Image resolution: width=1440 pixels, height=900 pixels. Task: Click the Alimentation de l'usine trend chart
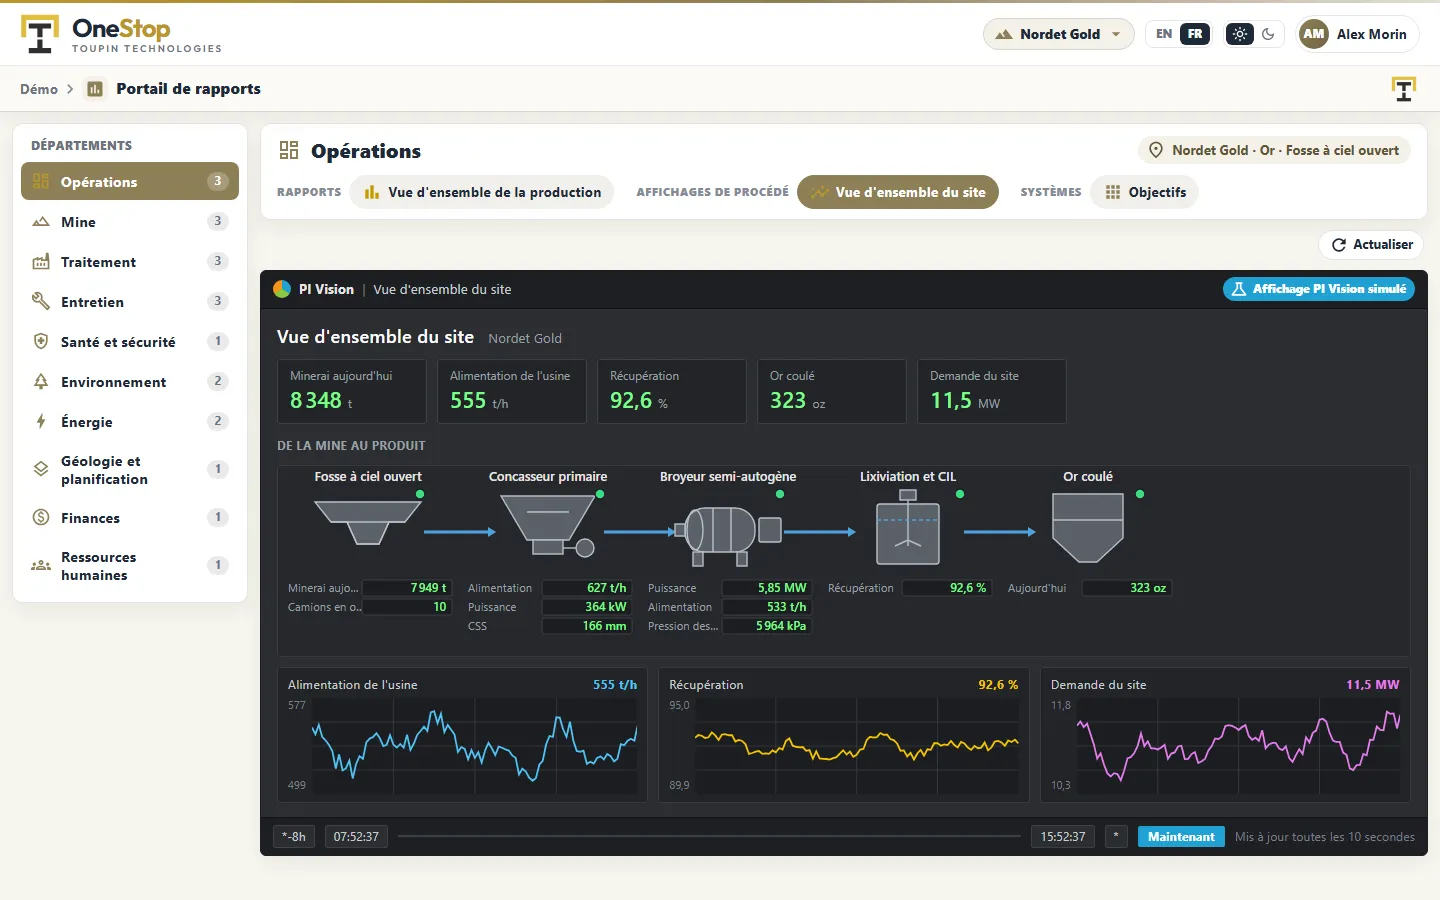point(462,735)
